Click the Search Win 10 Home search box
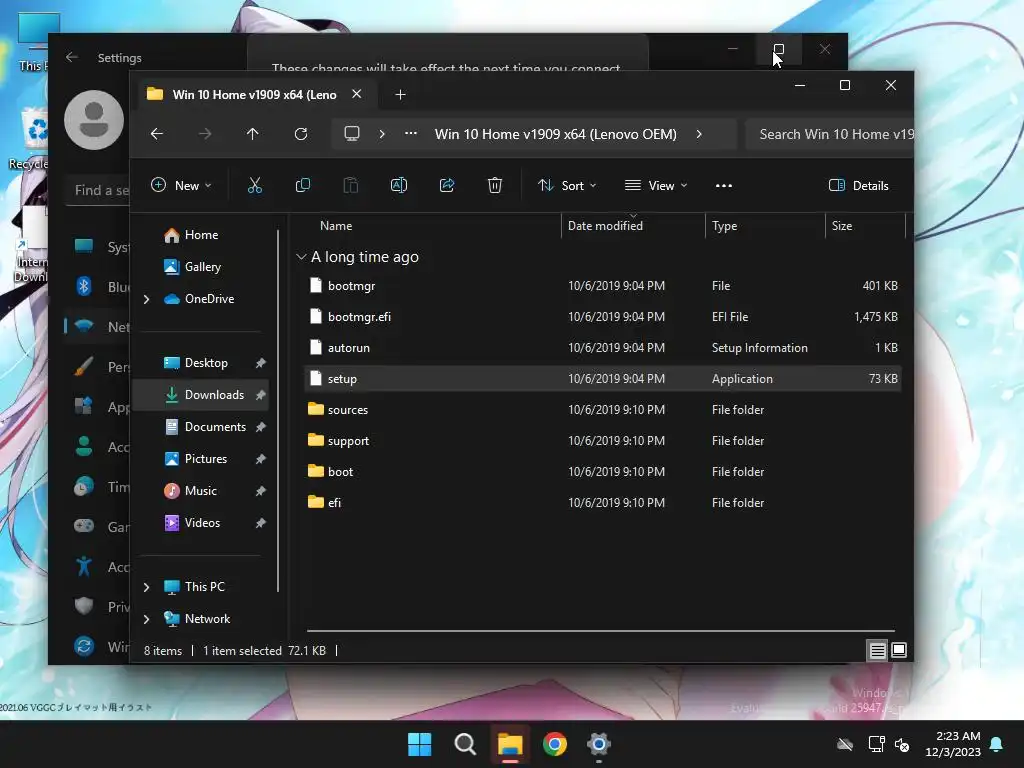1024x768 pixels. 829,134
